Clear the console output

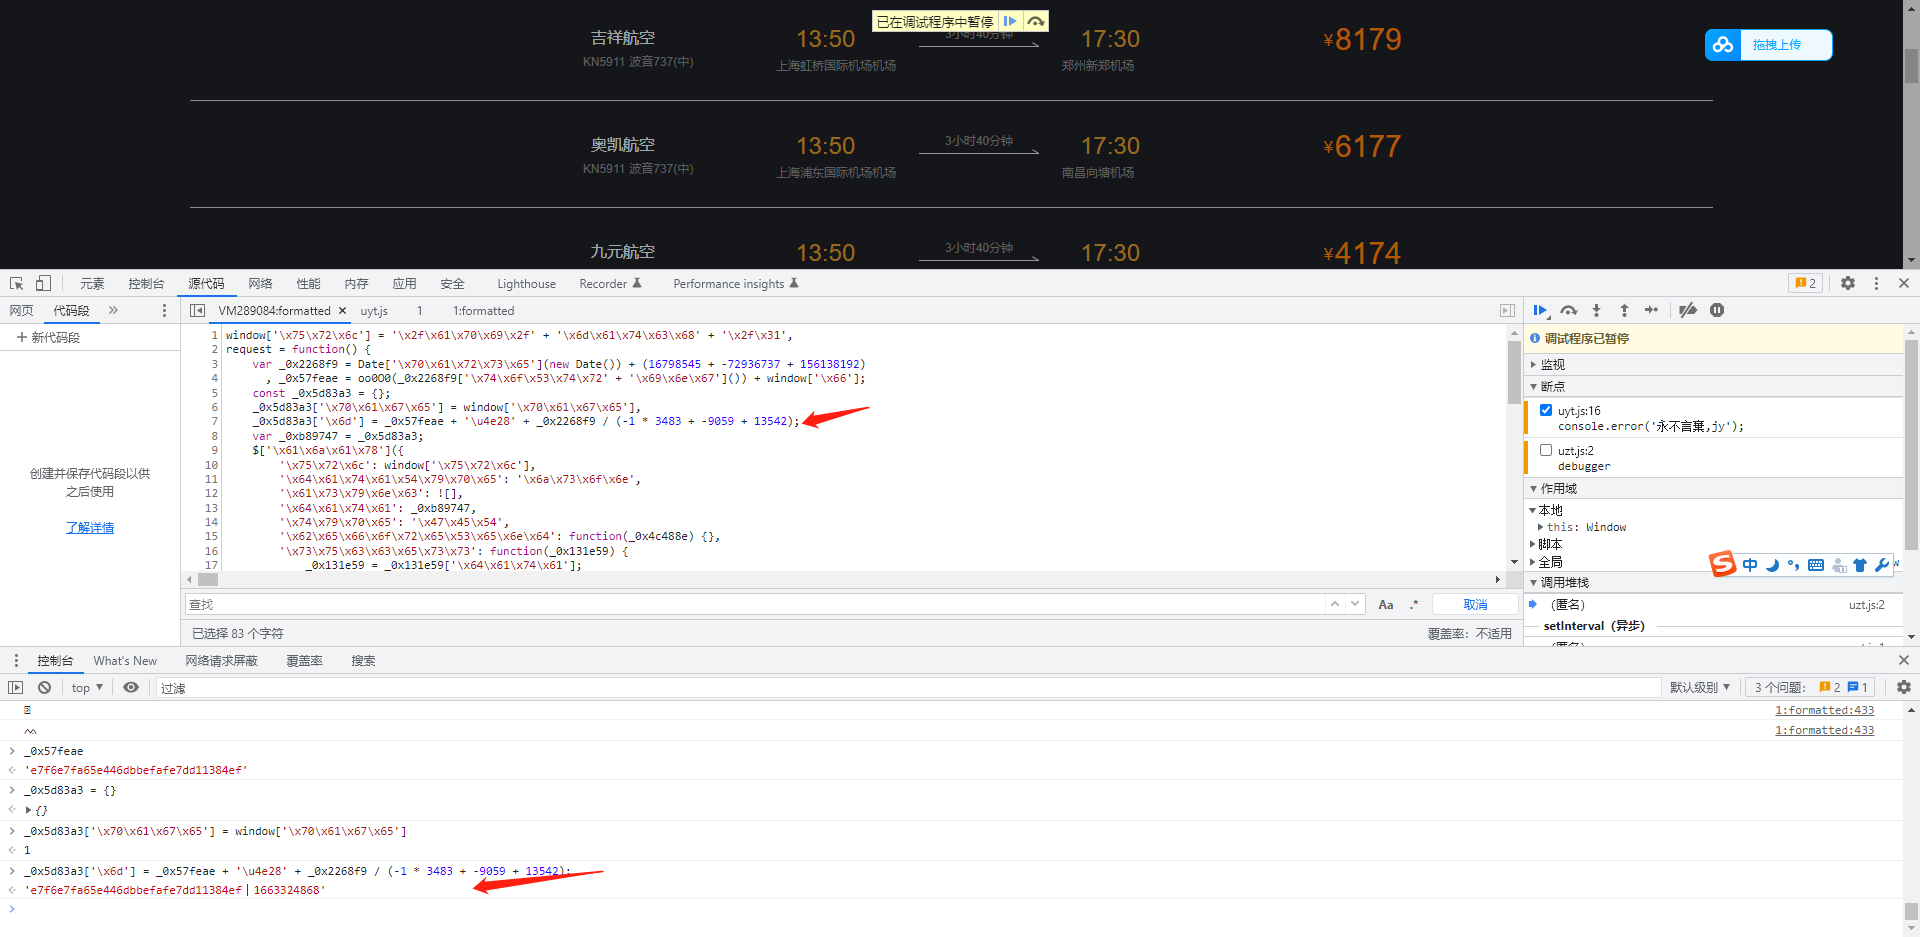(x=44, y=687)
